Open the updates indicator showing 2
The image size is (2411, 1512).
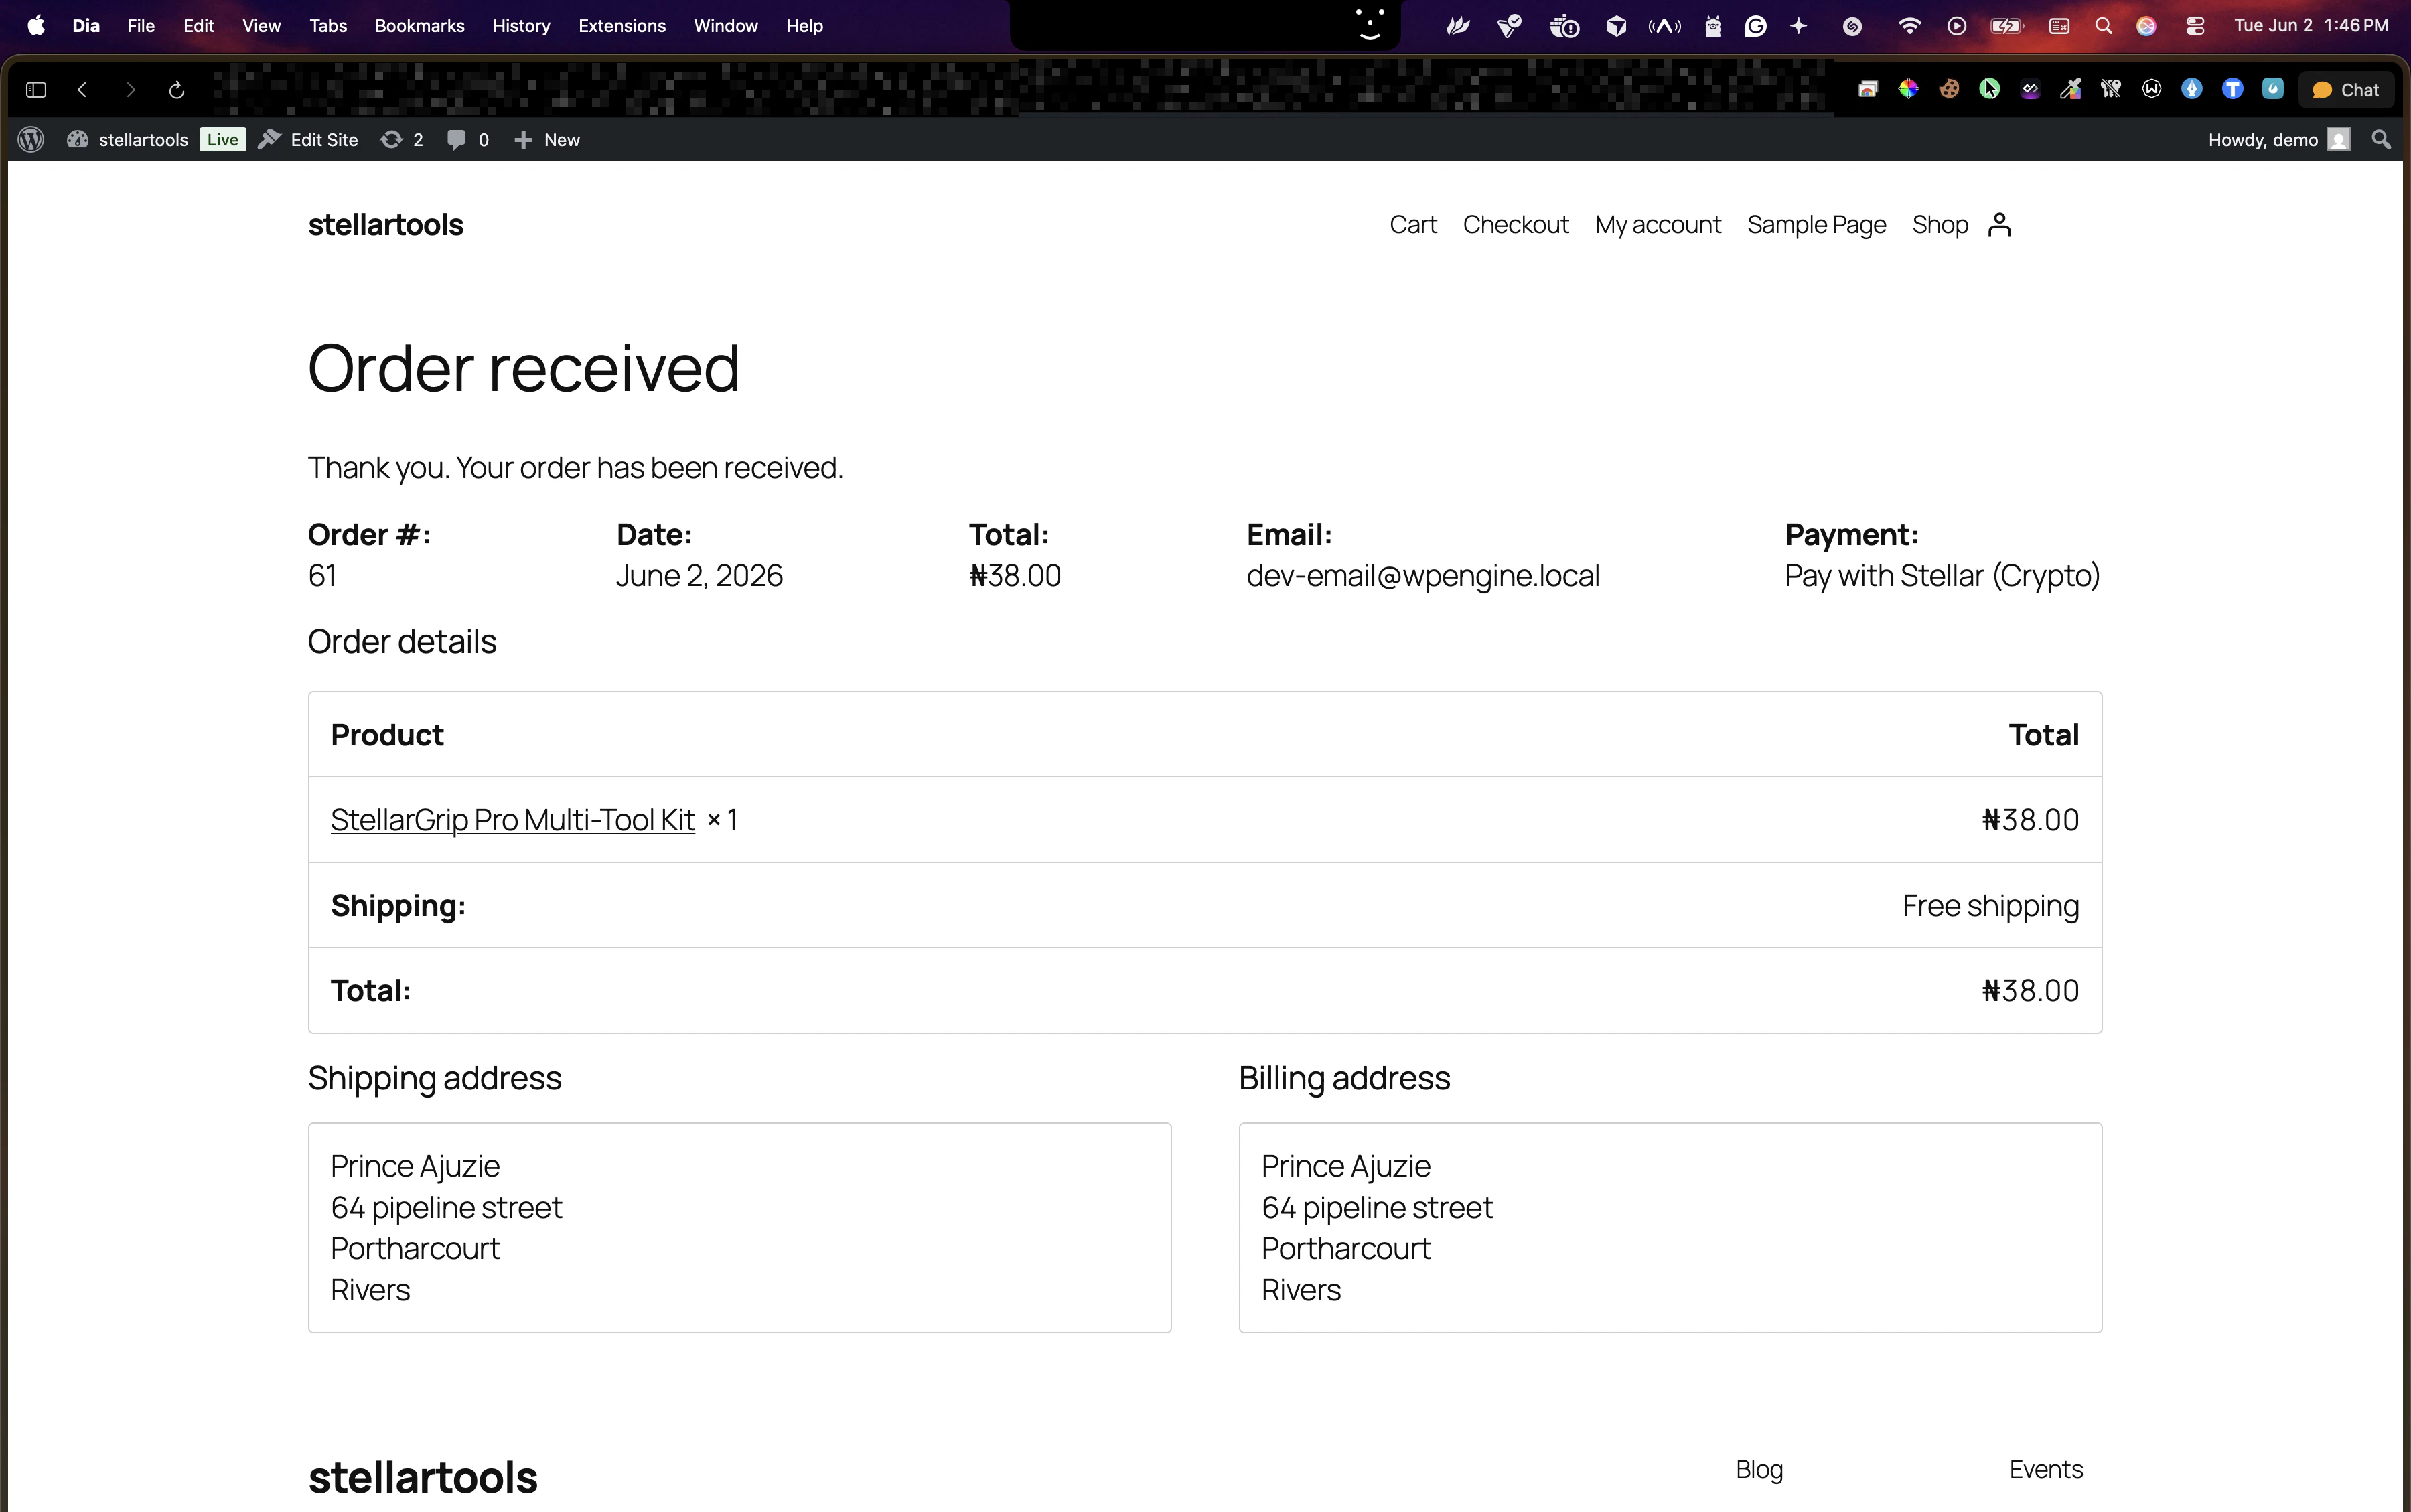pos(402,140)
